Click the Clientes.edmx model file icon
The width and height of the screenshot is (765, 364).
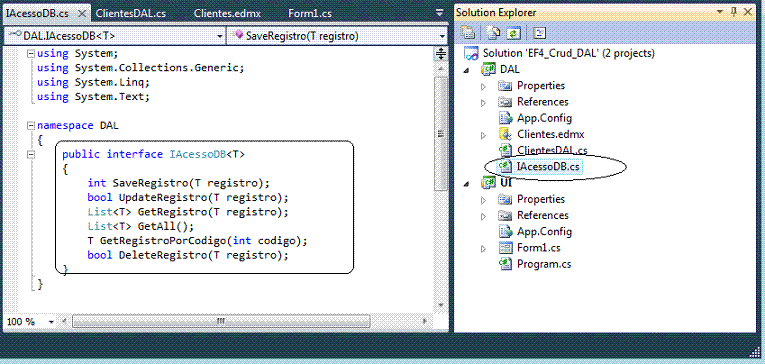505,134
